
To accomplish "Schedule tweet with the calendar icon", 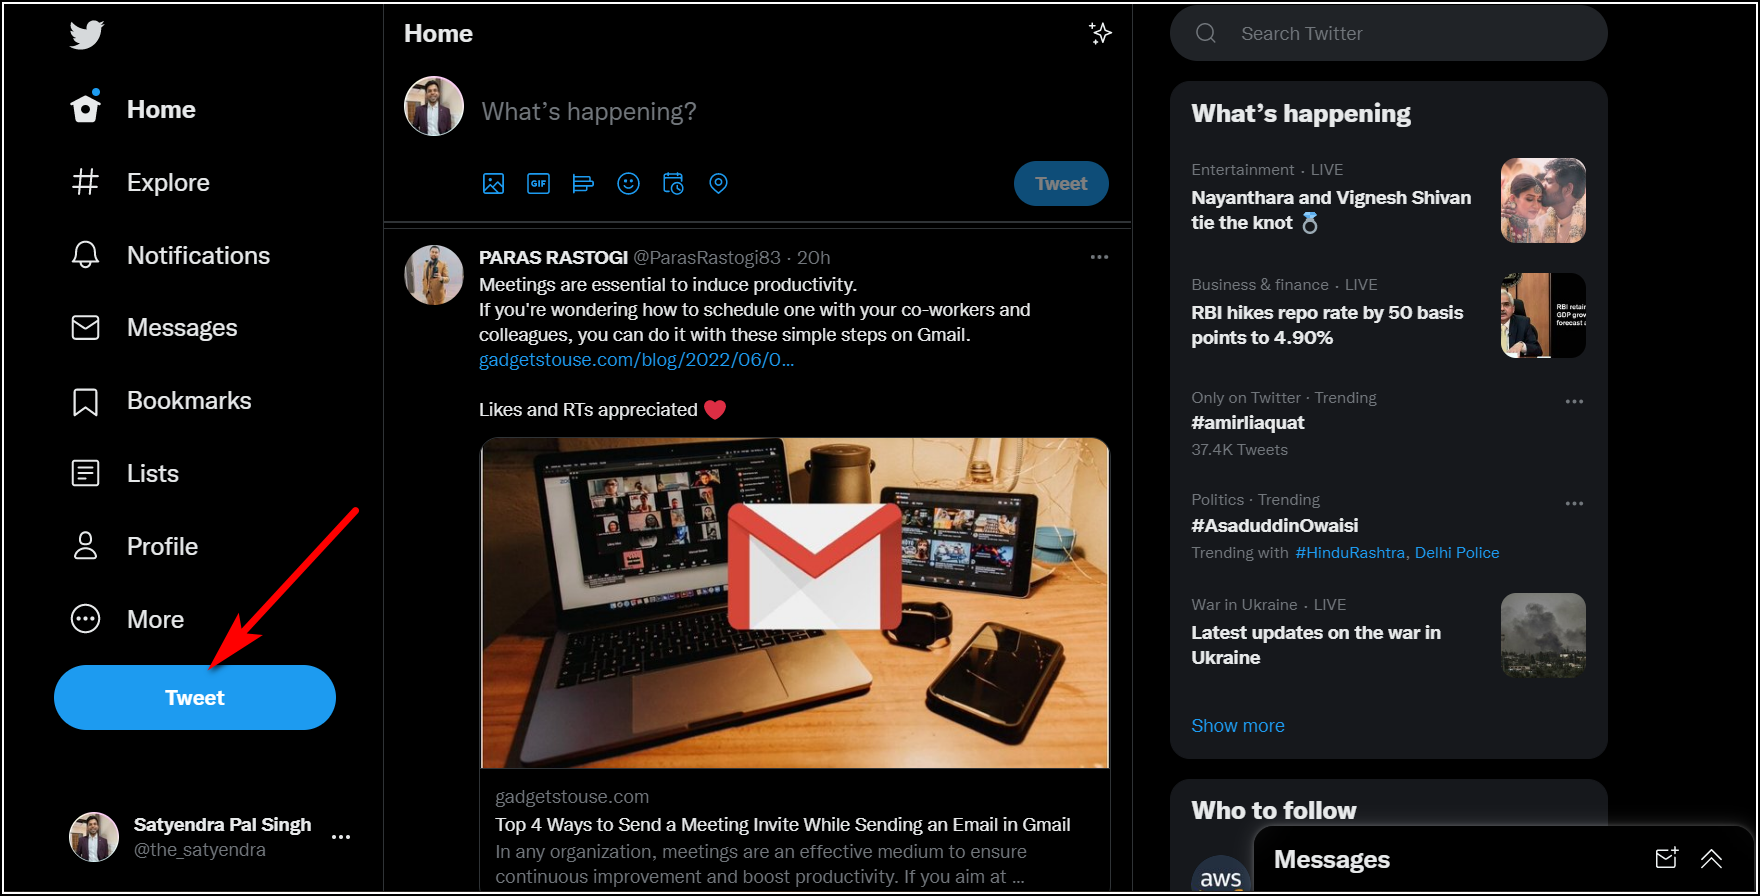I will [673, 184].
